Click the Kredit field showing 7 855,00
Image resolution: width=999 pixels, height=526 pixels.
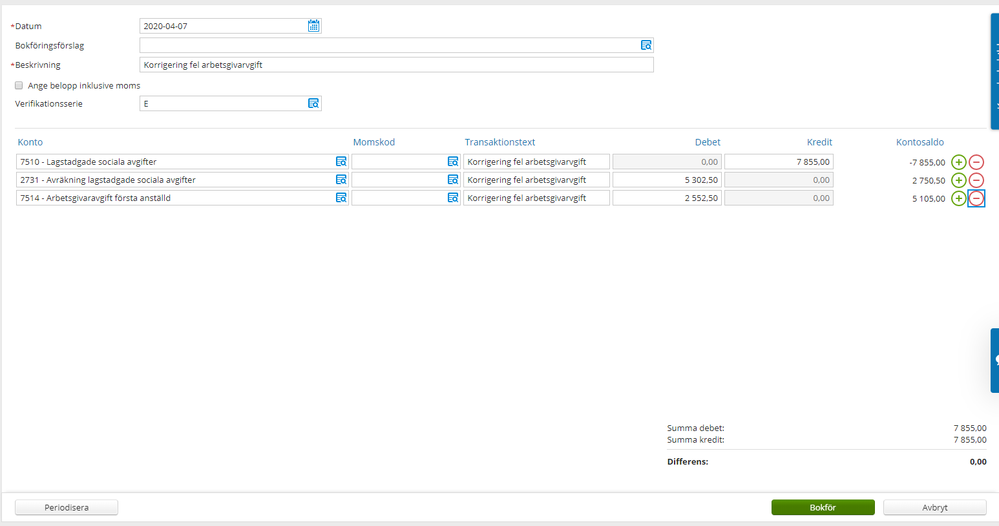(x=779, y=162)
